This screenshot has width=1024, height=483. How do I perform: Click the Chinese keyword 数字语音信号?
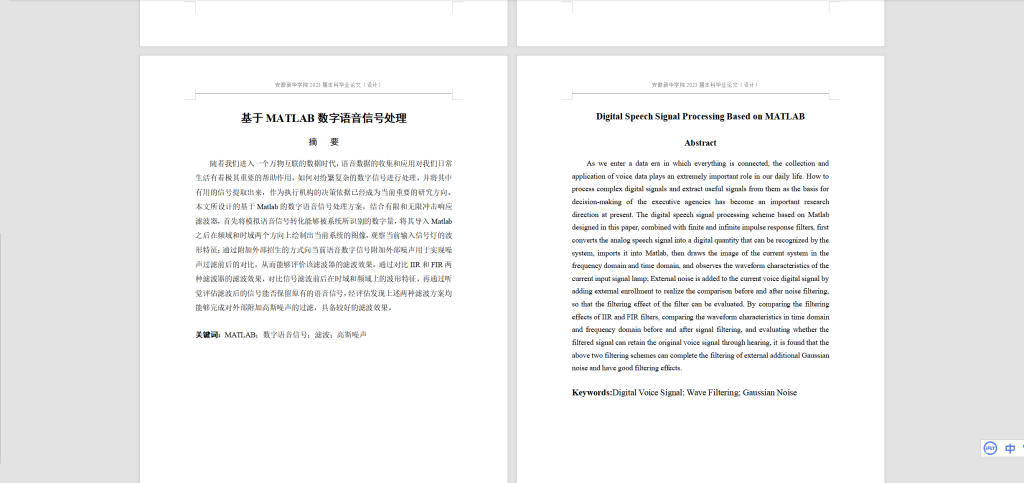(285, 335)
